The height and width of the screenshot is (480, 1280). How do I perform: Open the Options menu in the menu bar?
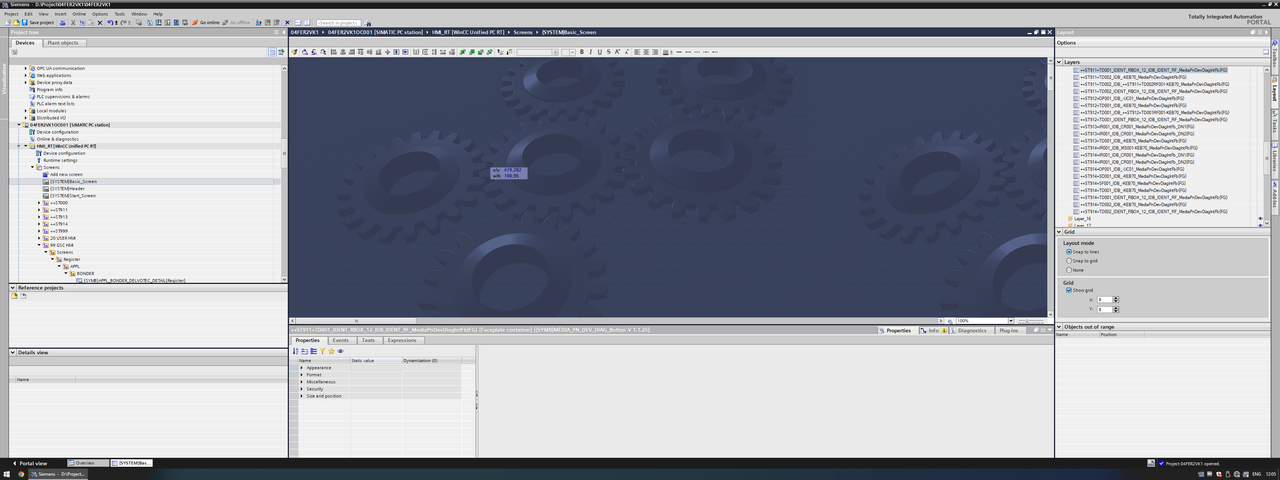point(100,14)
